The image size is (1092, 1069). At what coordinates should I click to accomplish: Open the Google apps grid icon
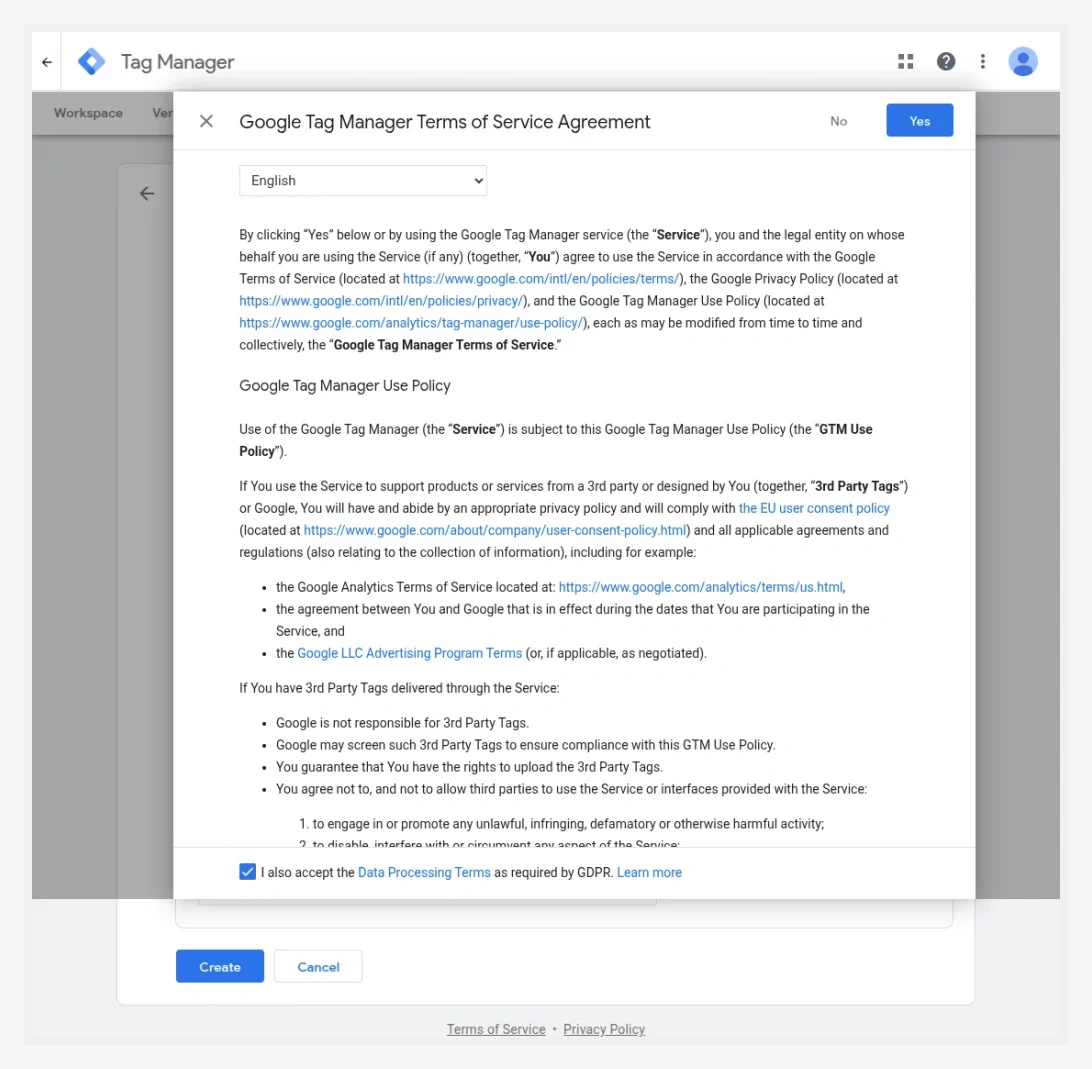tap(905, 61)
